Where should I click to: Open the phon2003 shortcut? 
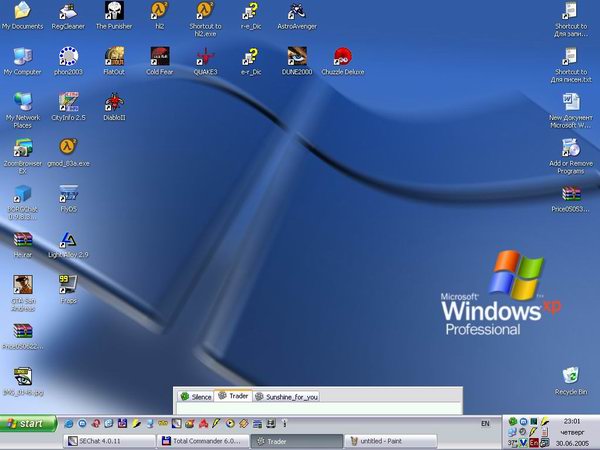(x=68, y=61)
